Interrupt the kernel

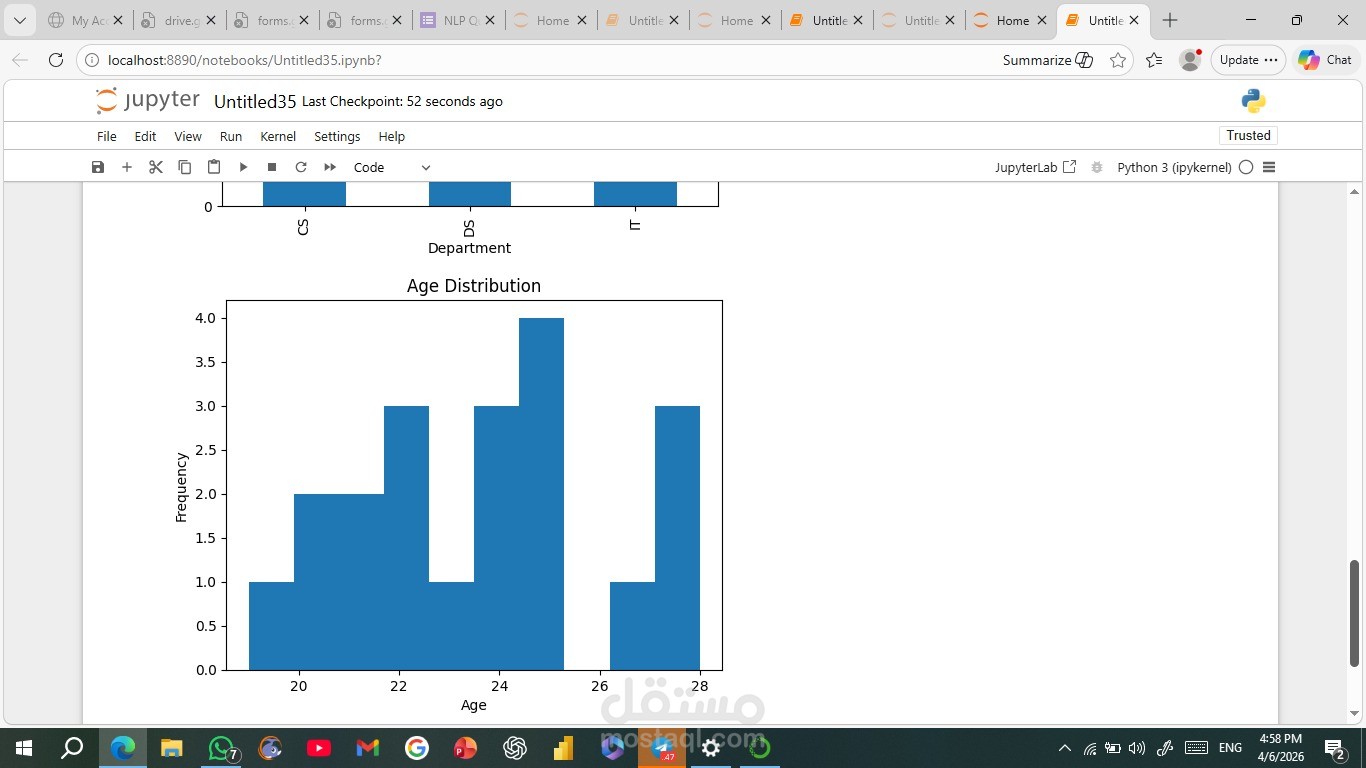[x=270, y=167]
